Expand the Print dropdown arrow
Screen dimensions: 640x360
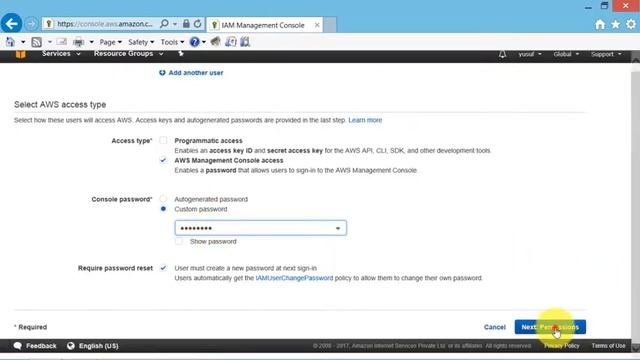[91, 42]
